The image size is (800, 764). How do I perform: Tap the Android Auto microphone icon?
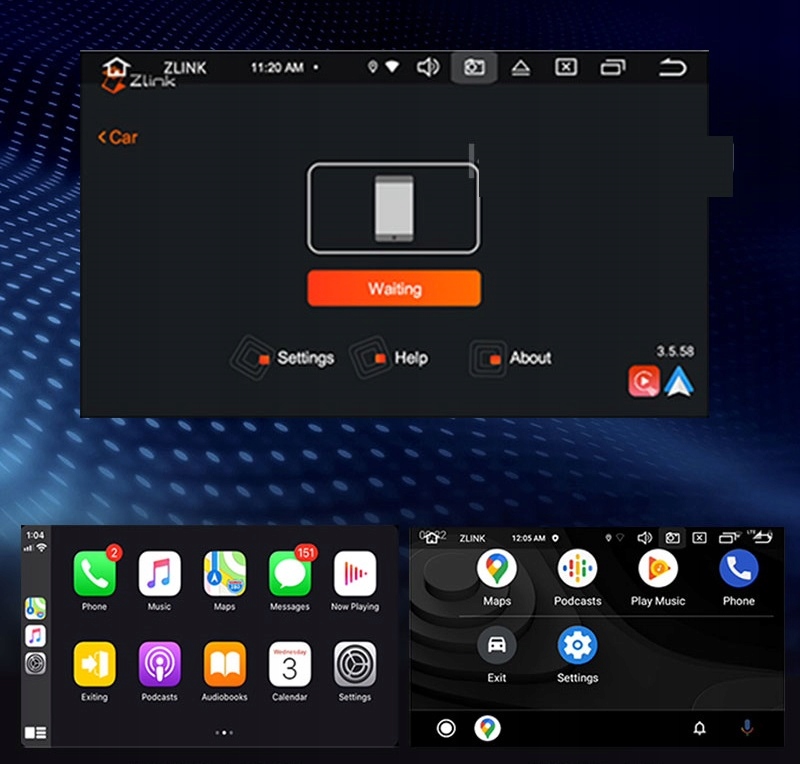746,728
